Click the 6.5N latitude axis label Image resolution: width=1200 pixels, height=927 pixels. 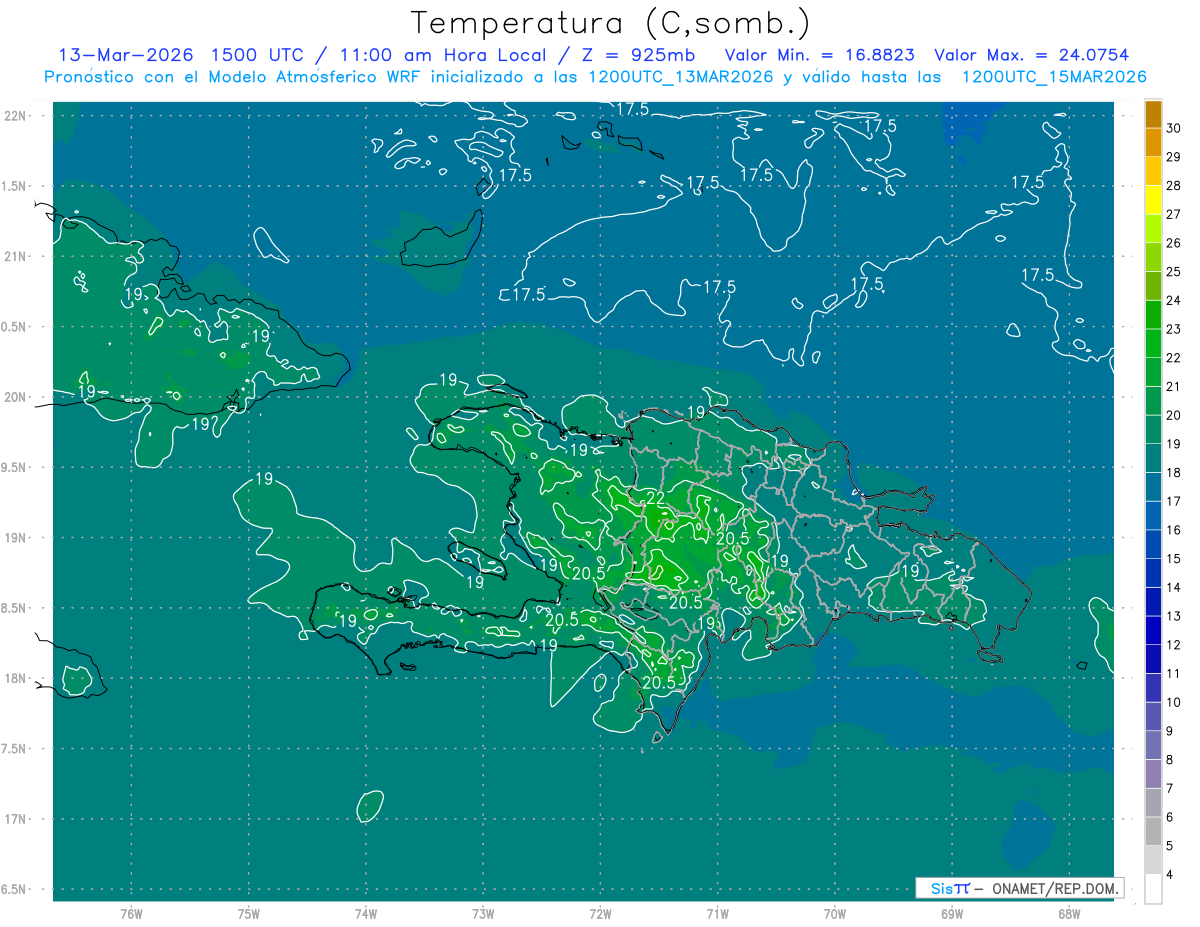tap(13, 889)
